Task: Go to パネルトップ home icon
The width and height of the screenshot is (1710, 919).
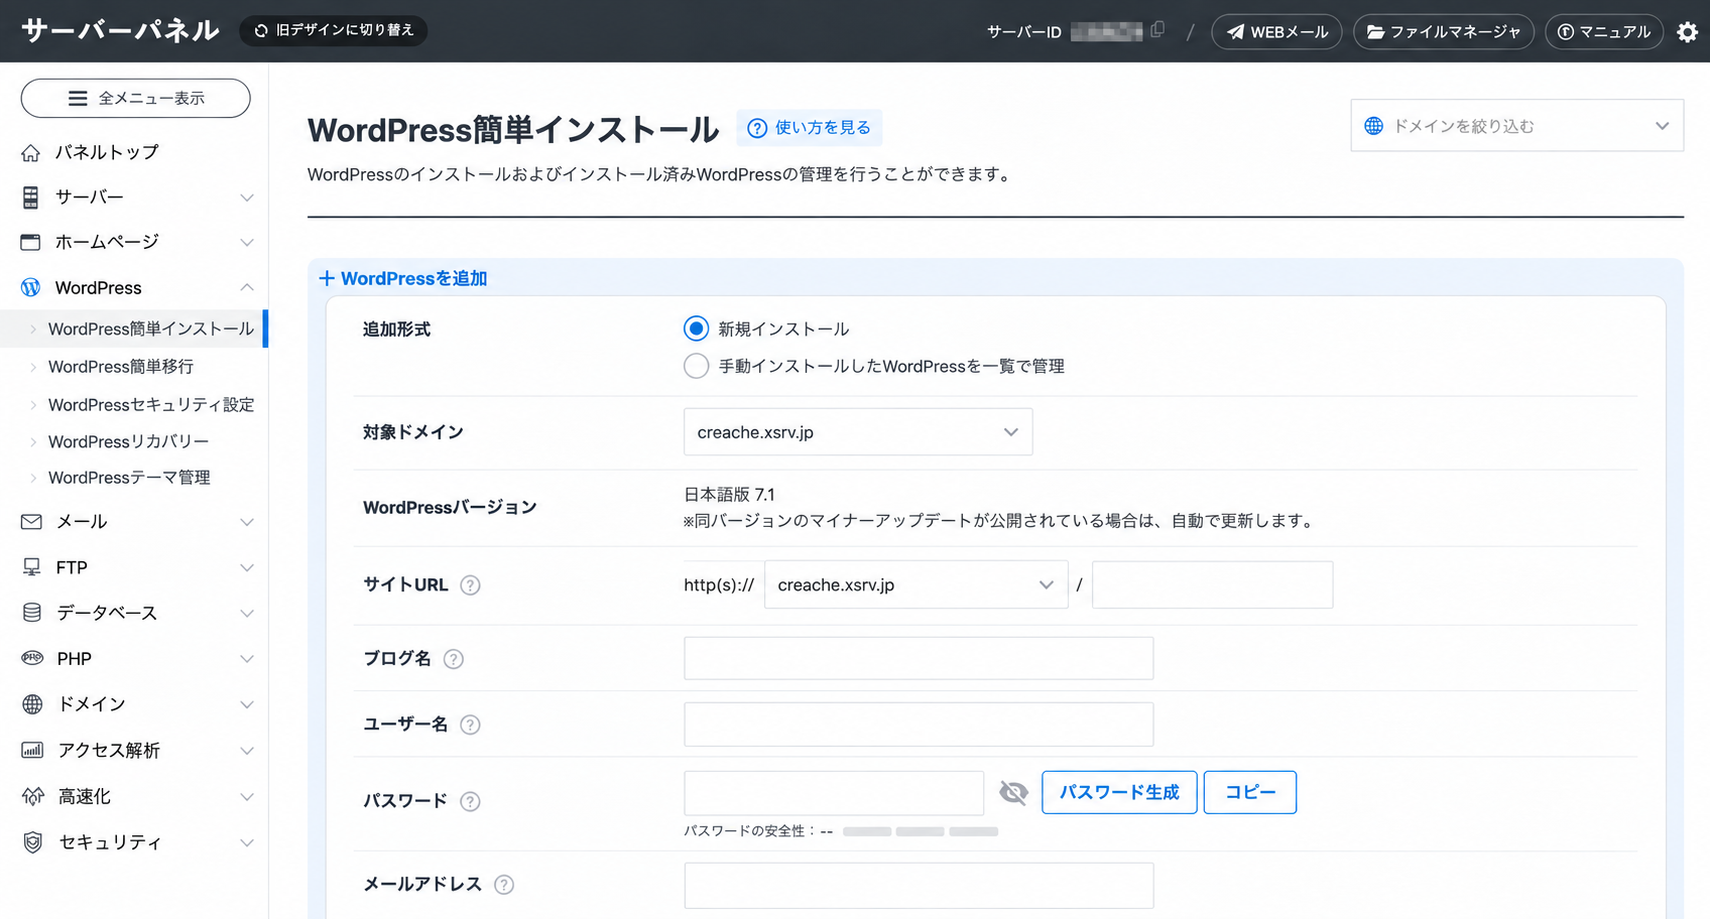Action: (x=31, y=152)
